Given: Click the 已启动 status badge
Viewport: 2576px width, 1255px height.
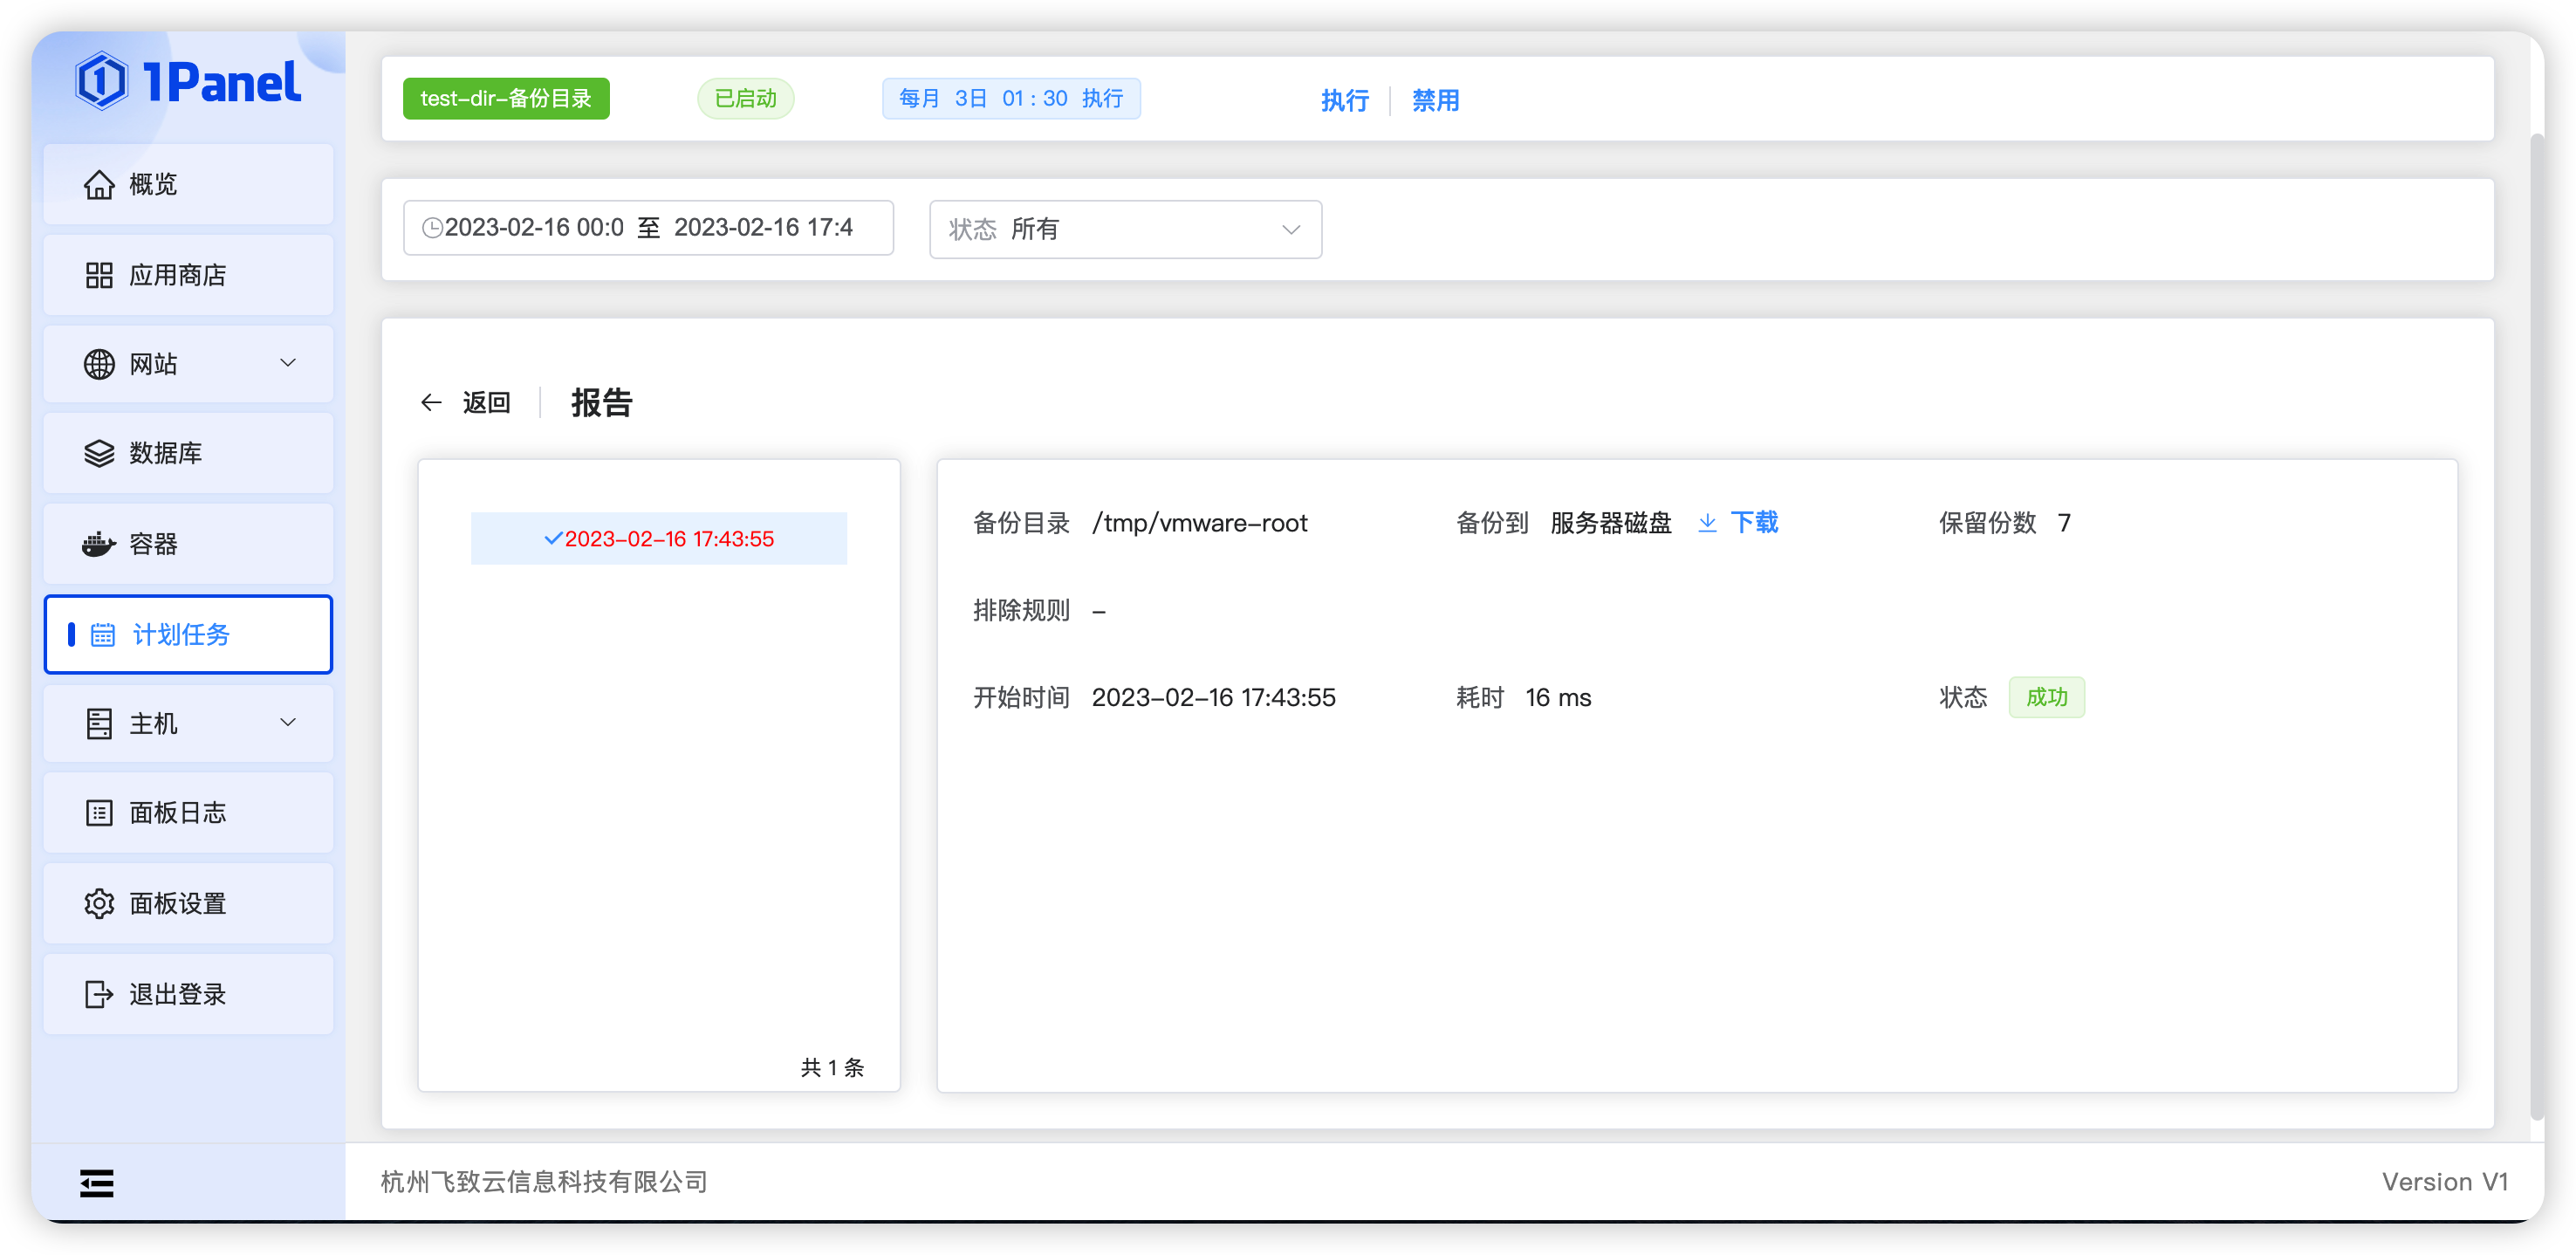Looking at the screenshot, I should click(744, 98).
